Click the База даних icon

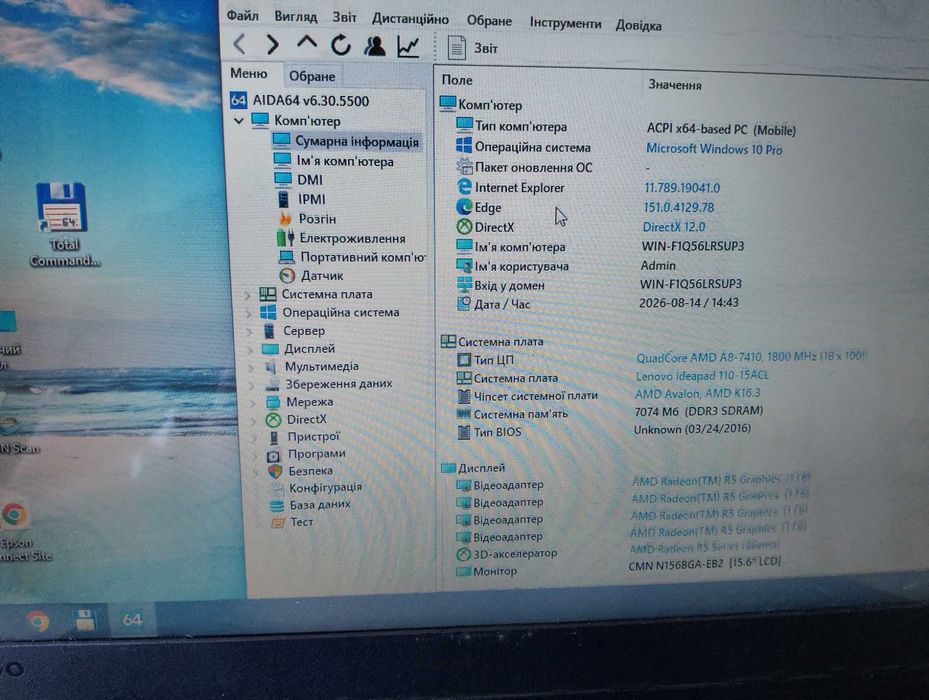point(277,506)
